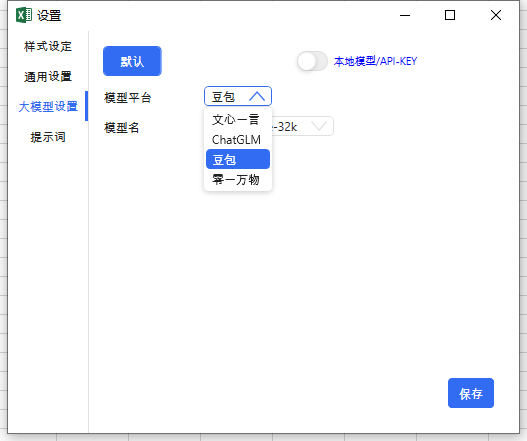Maximize the 设置 window
Image resolution: width=527 pixels, height=441 pixels.
pyautogui.click(x=450, y=15)
